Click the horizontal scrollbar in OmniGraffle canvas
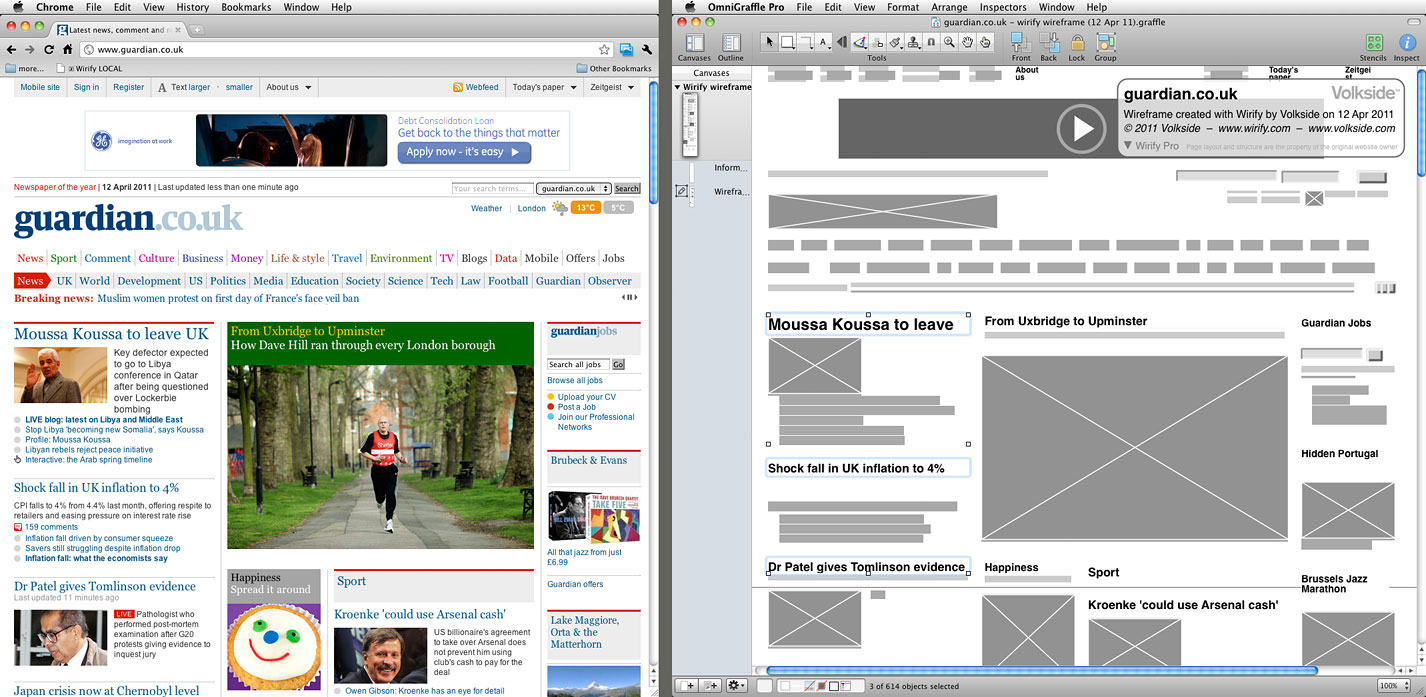Screen dimensions: 1426x697 [x=1040, y=670]
